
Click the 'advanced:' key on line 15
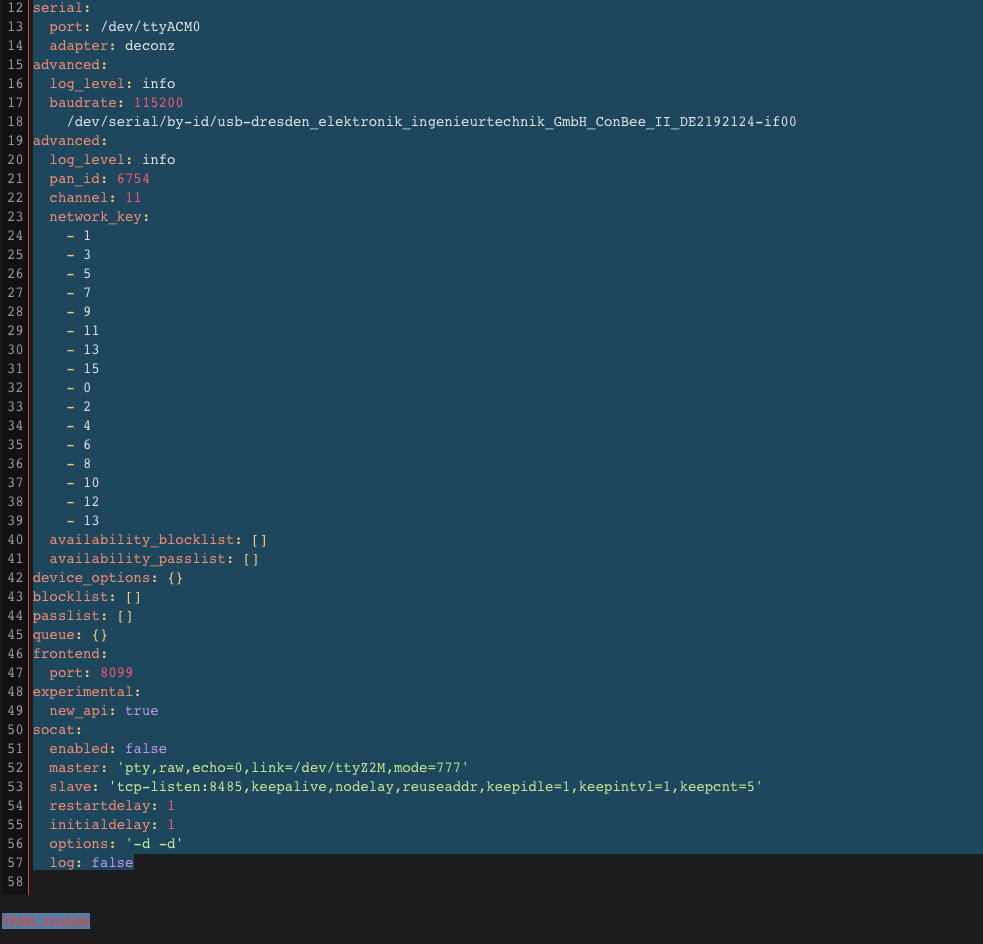click(x=70, y=65)
